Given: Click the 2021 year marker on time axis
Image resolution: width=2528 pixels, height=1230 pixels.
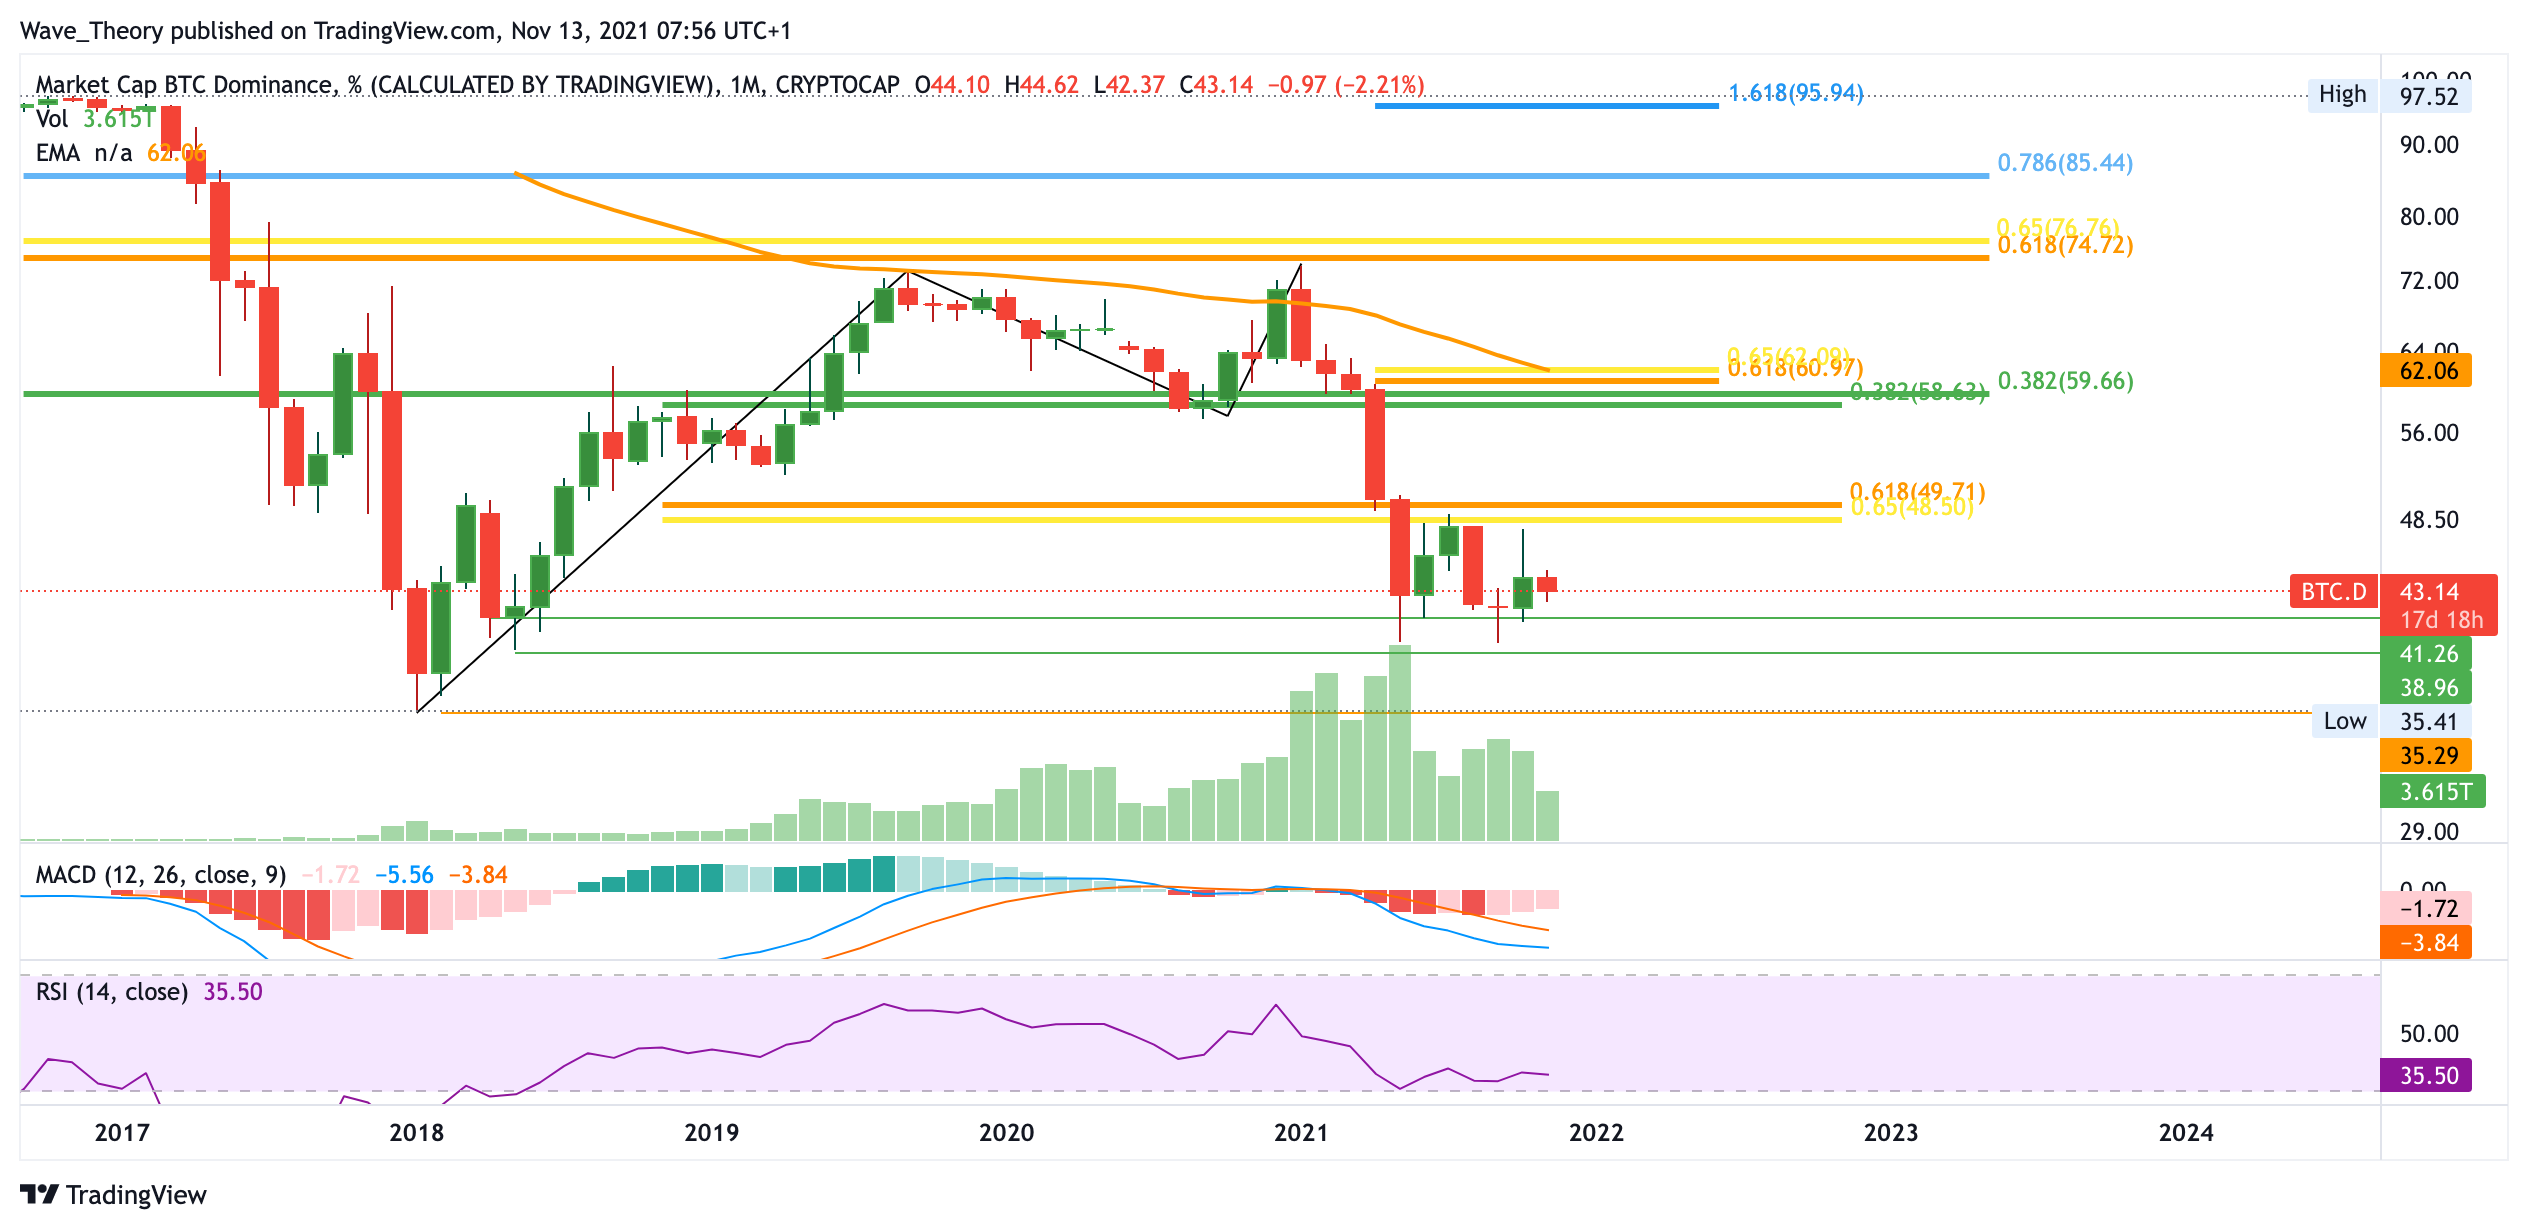Looking at the screenshot, I should tap(1300, 1132).
